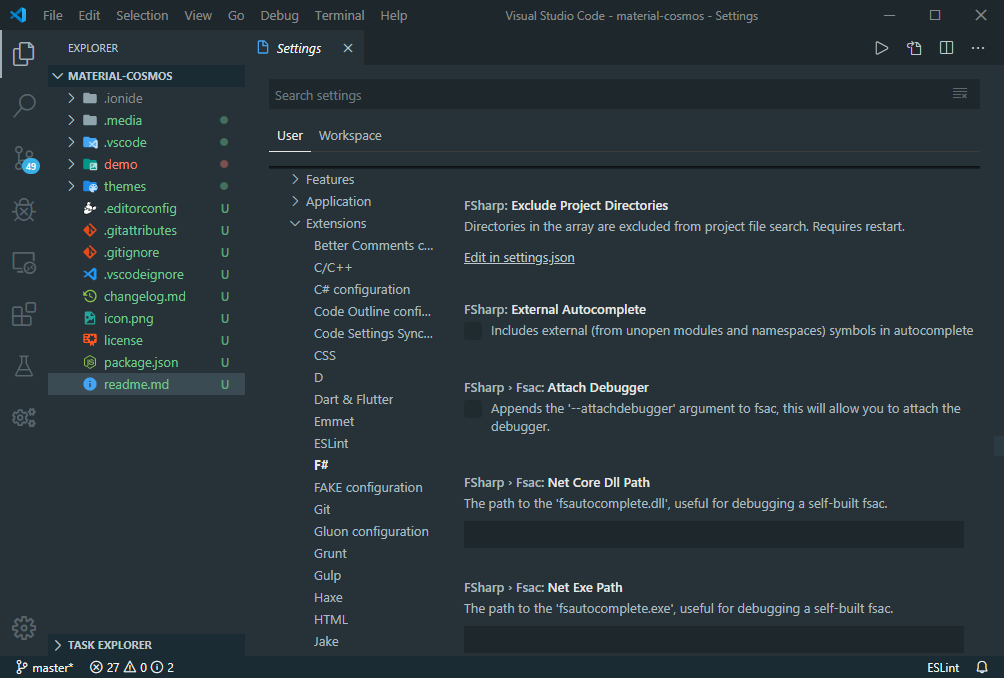Enable Fsac Attach Debugger checkbox
1004x678 pixels.
pos(473,409)
